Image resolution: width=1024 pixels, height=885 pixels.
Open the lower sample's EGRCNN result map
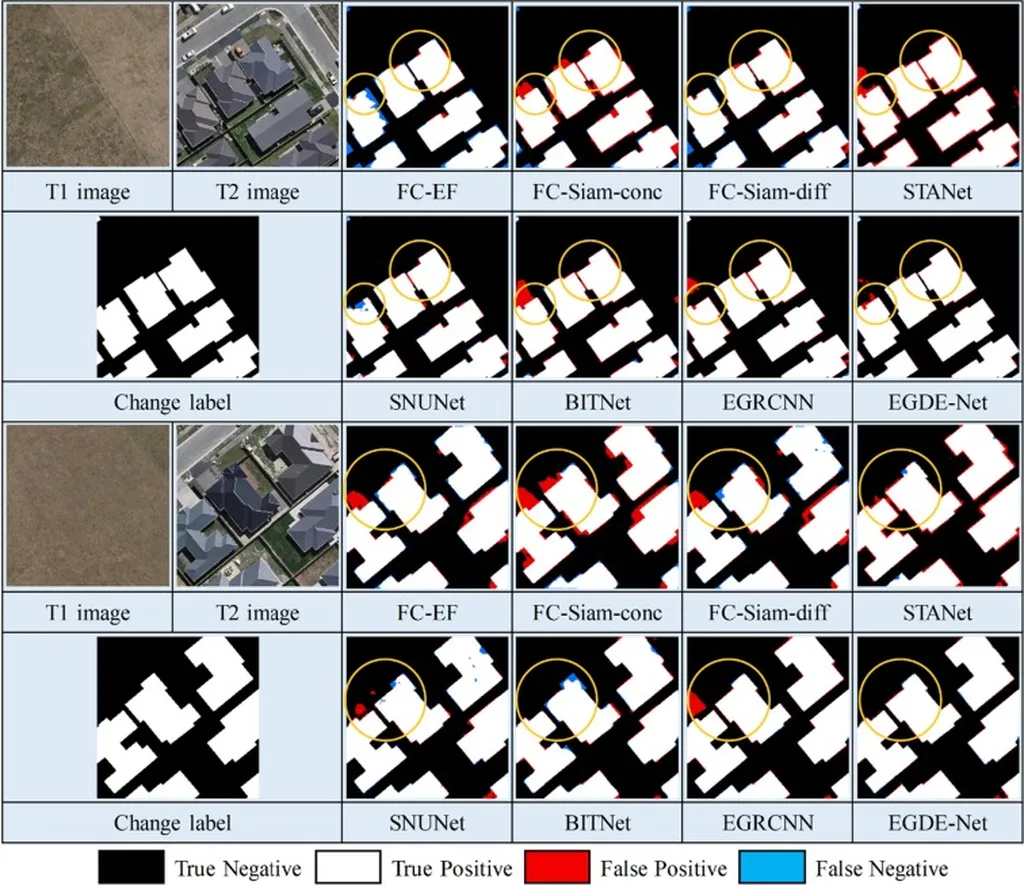767,718
